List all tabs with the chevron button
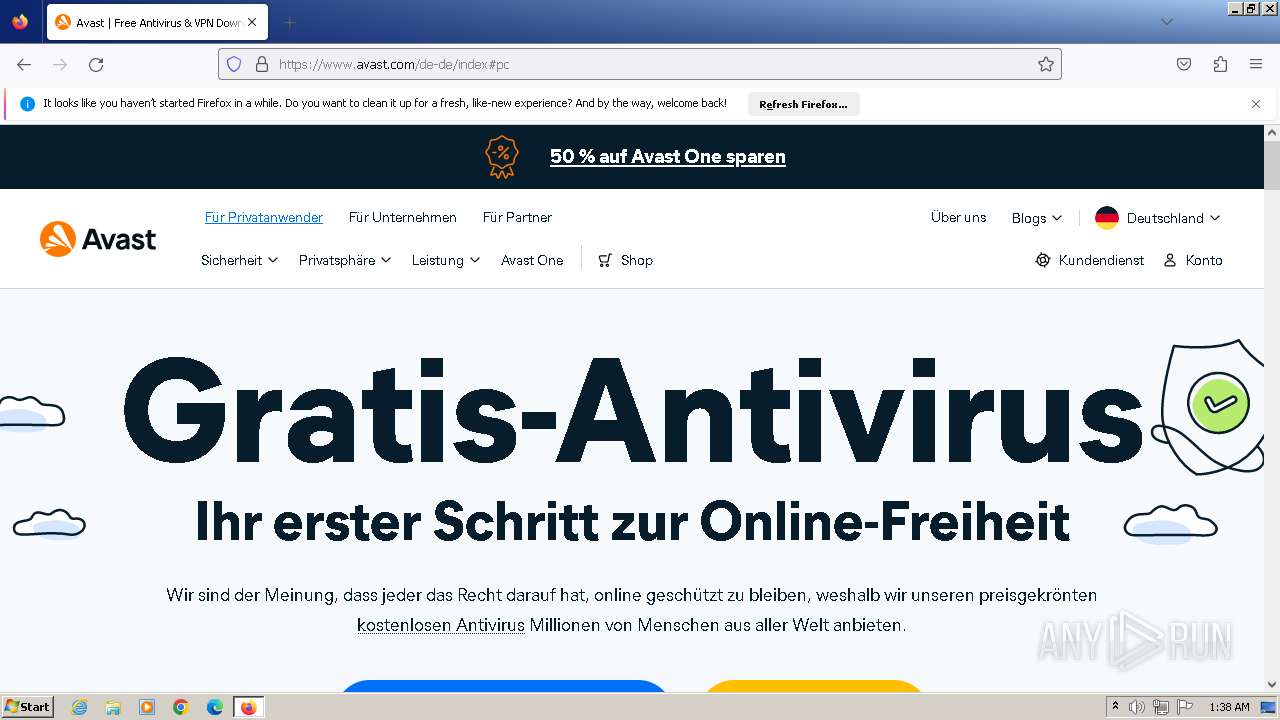1280x720 pixels. [1166, 22]
